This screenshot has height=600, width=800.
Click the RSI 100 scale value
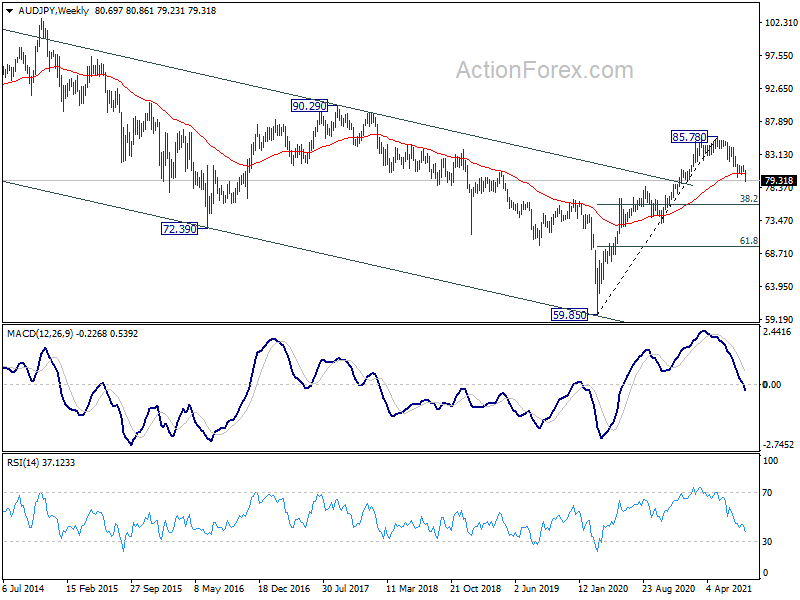pyautogui.click(x=770, y=461)
